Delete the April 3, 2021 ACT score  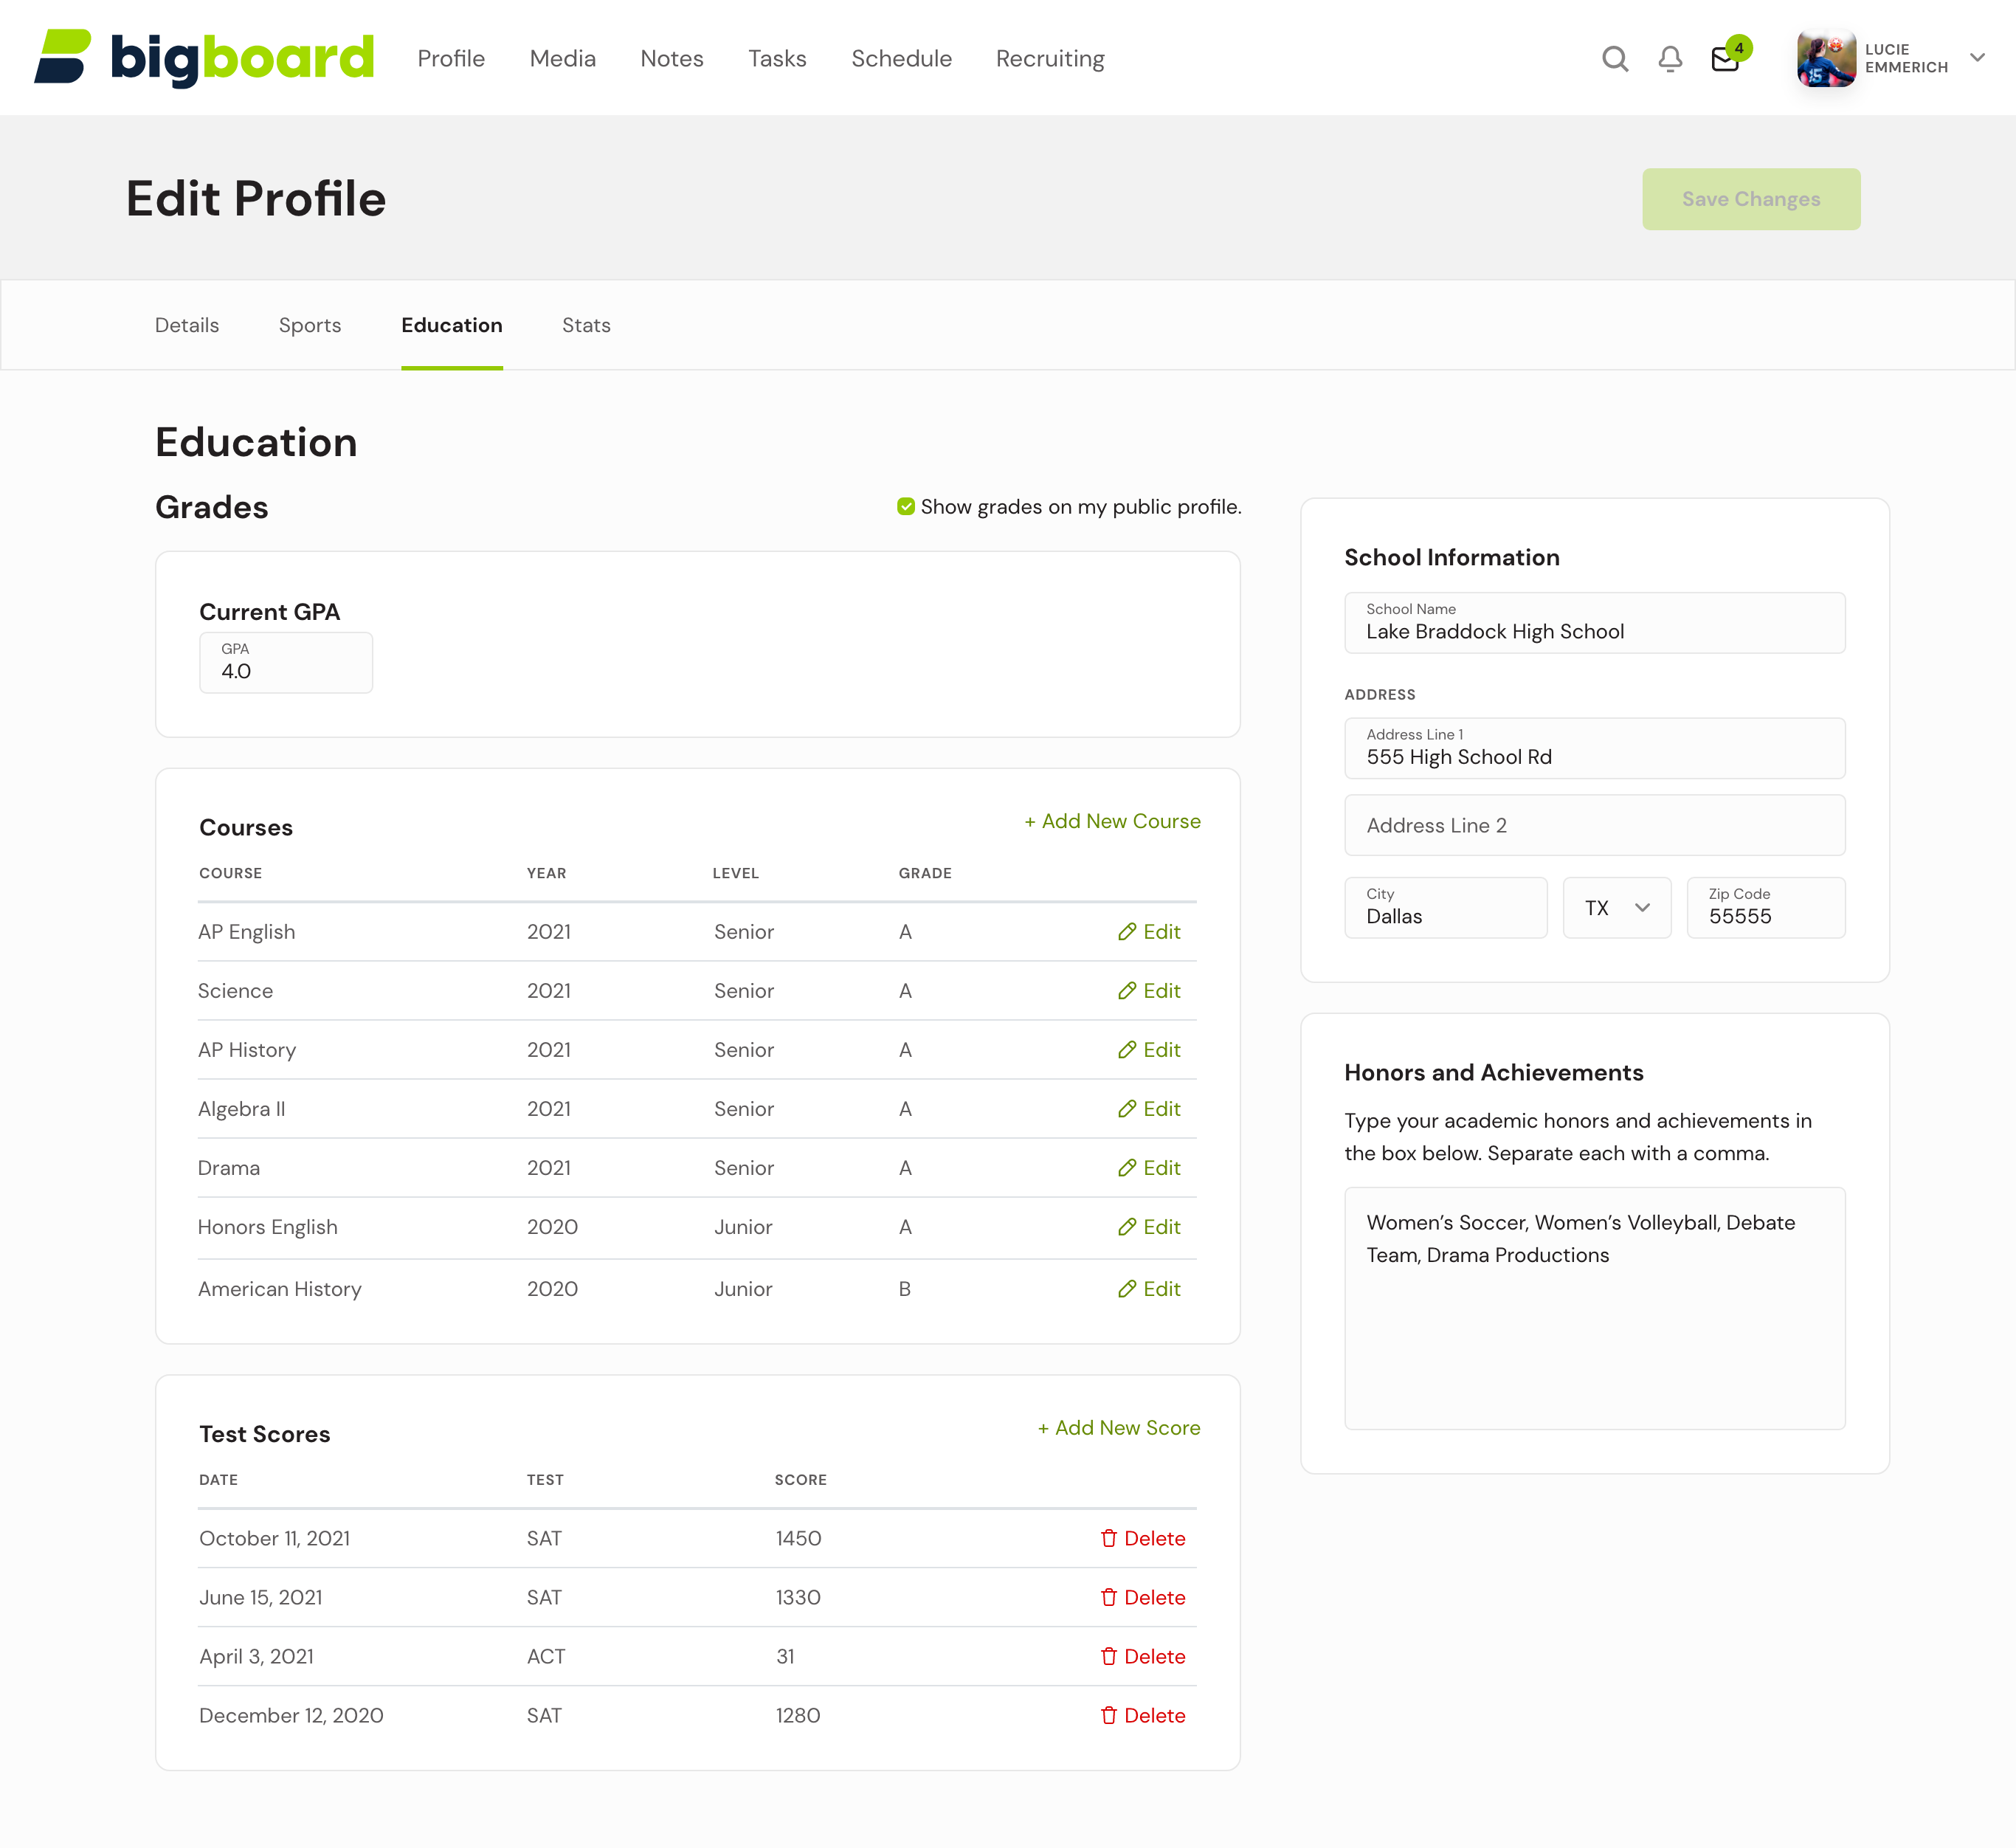pyautogui.click(x=1143, y=1656)
